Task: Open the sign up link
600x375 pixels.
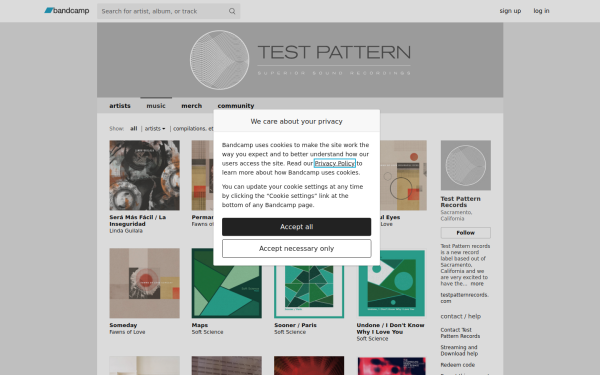Action: point(510,11)
